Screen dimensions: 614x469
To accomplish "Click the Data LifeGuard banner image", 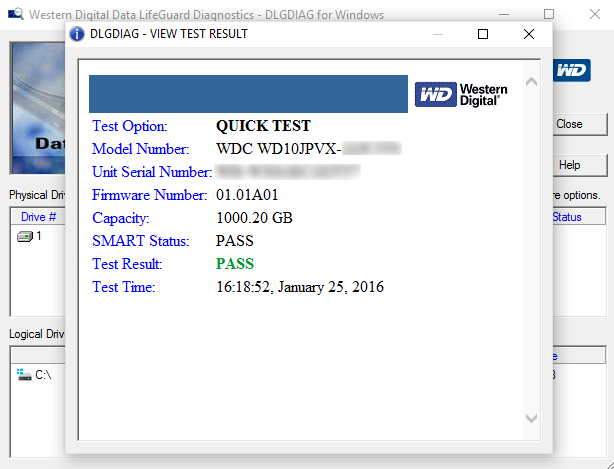I will (x=38, y=108).
